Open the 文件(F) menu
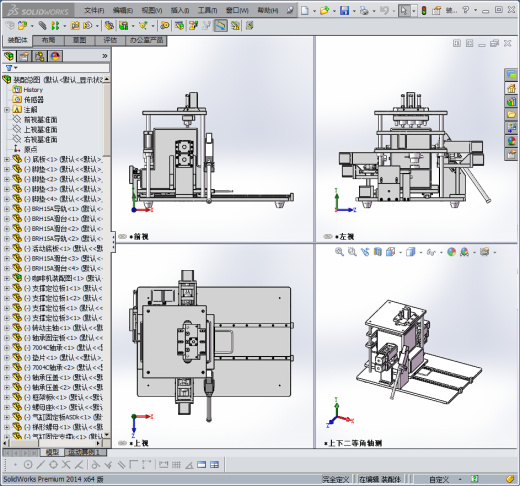This screenshot has width=520, height=486. tap(94, 11)
